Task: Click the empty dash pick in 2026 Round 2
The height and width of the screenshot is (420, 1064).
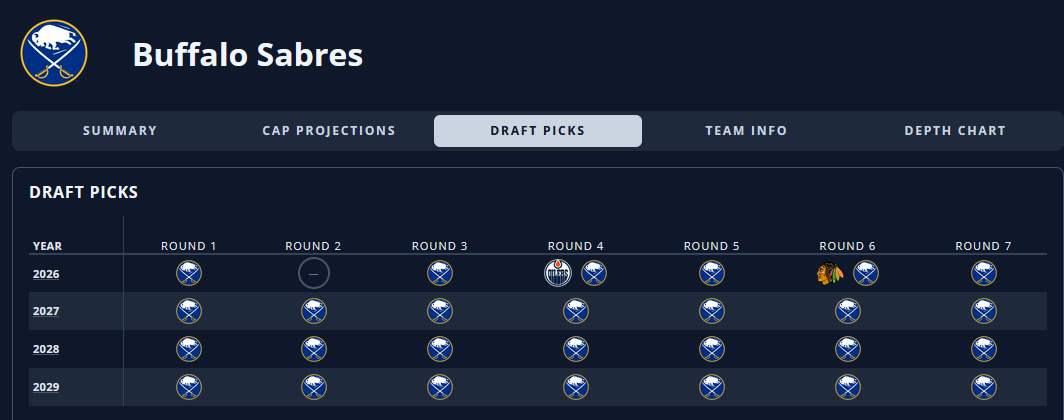Action: coord(313,273)
